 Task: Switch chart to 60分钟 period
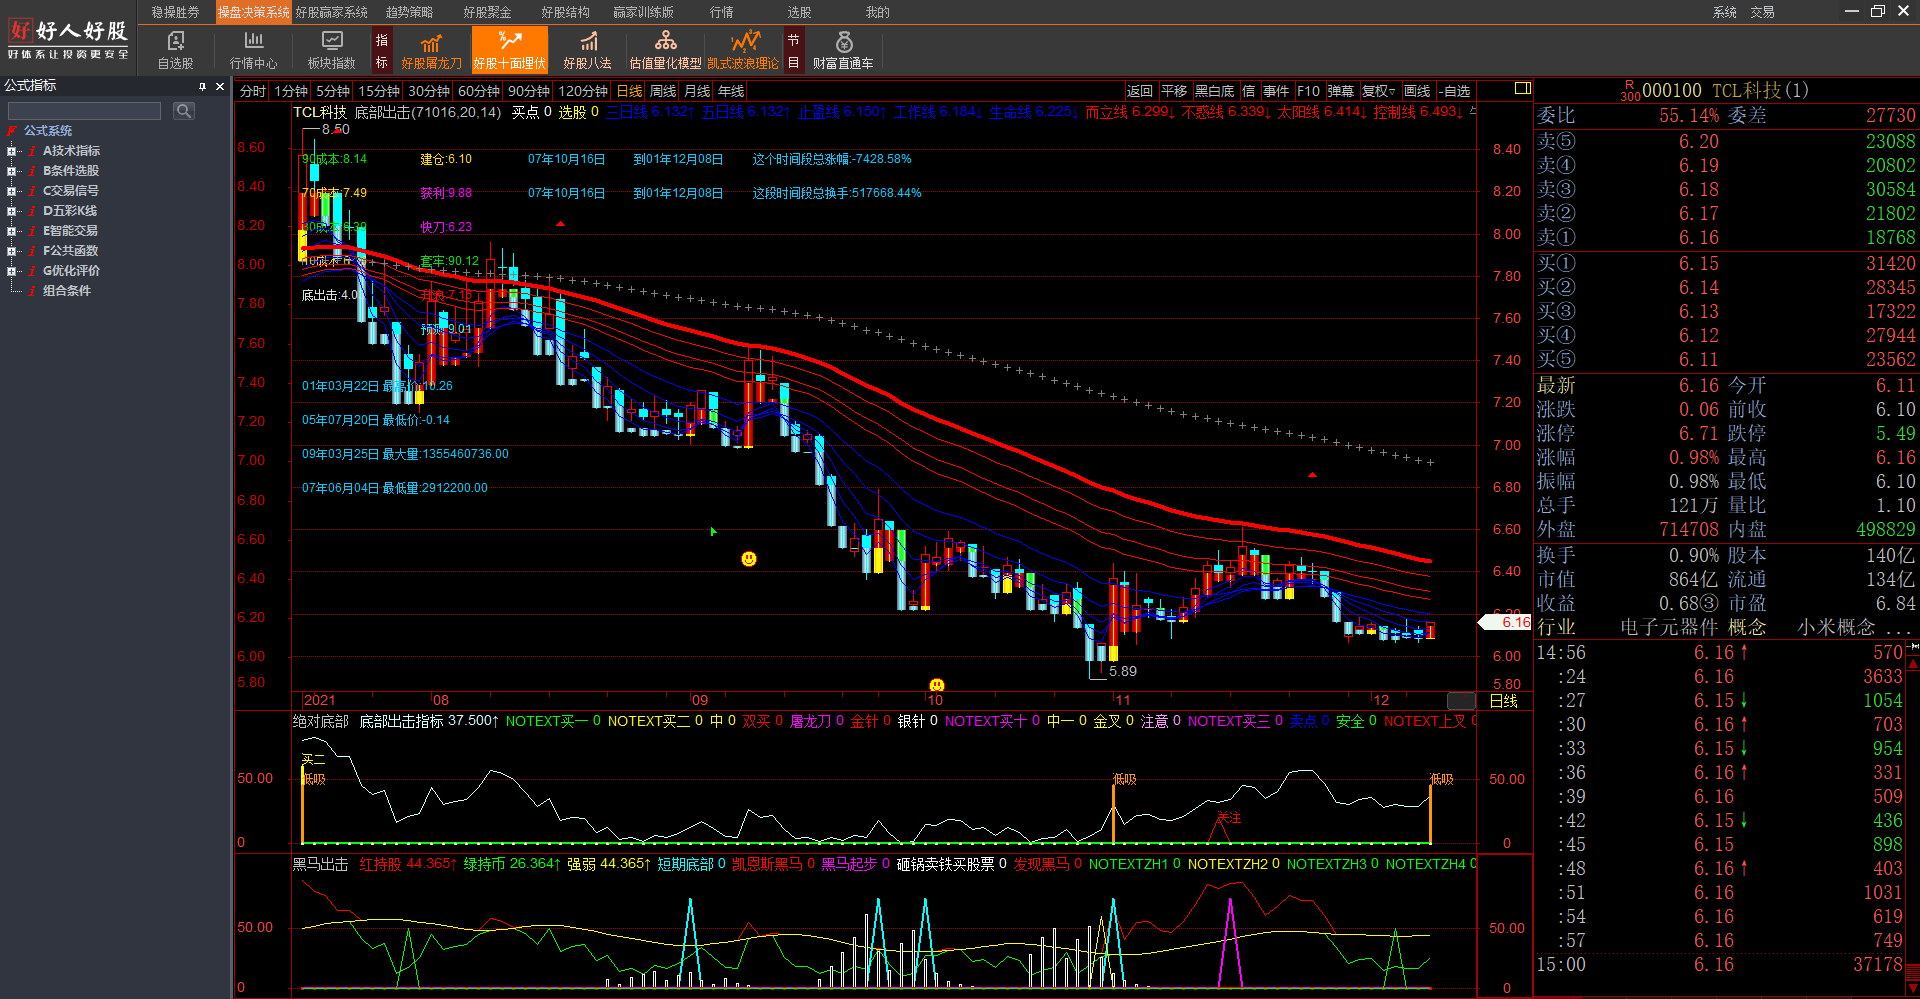point(479,91)
